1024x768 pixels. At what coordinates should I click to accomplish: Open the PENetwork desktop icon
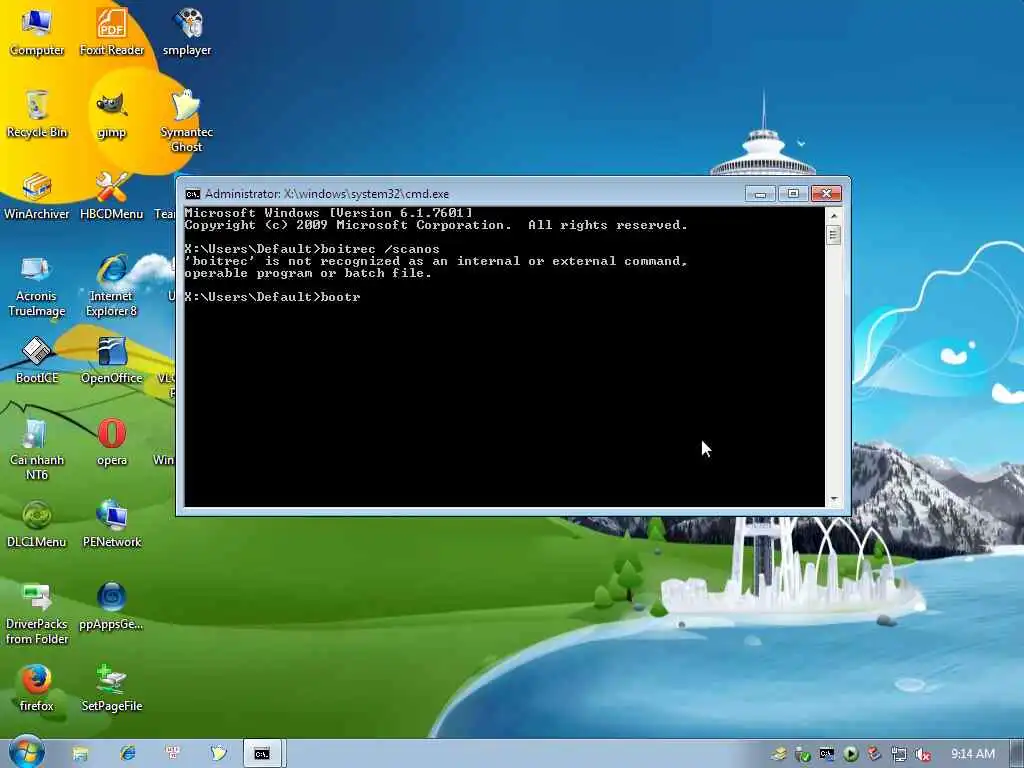click(x=112, y=524)
